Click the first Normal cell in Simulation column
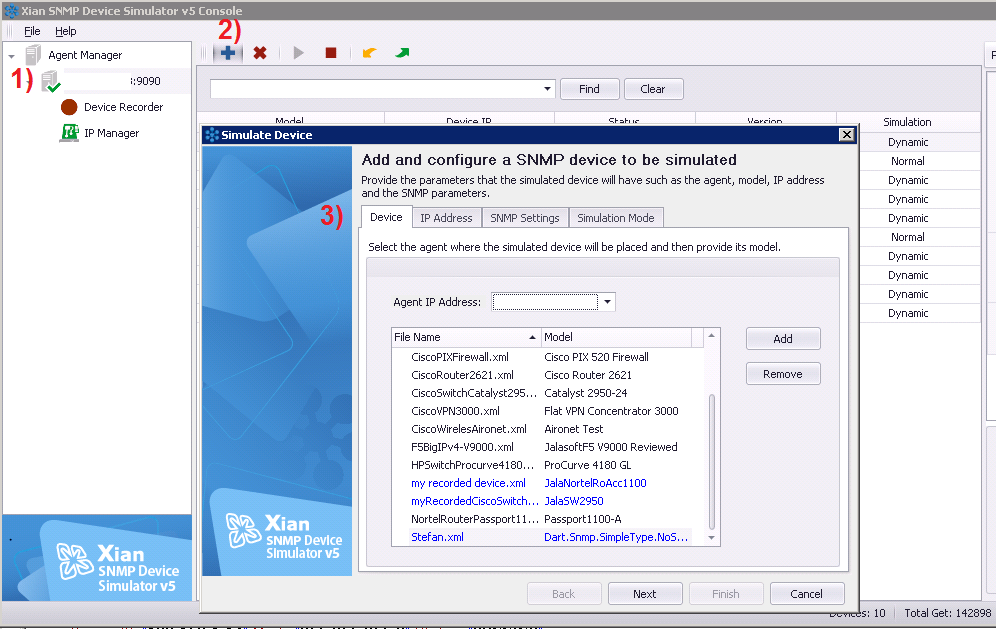 point(908,161)
